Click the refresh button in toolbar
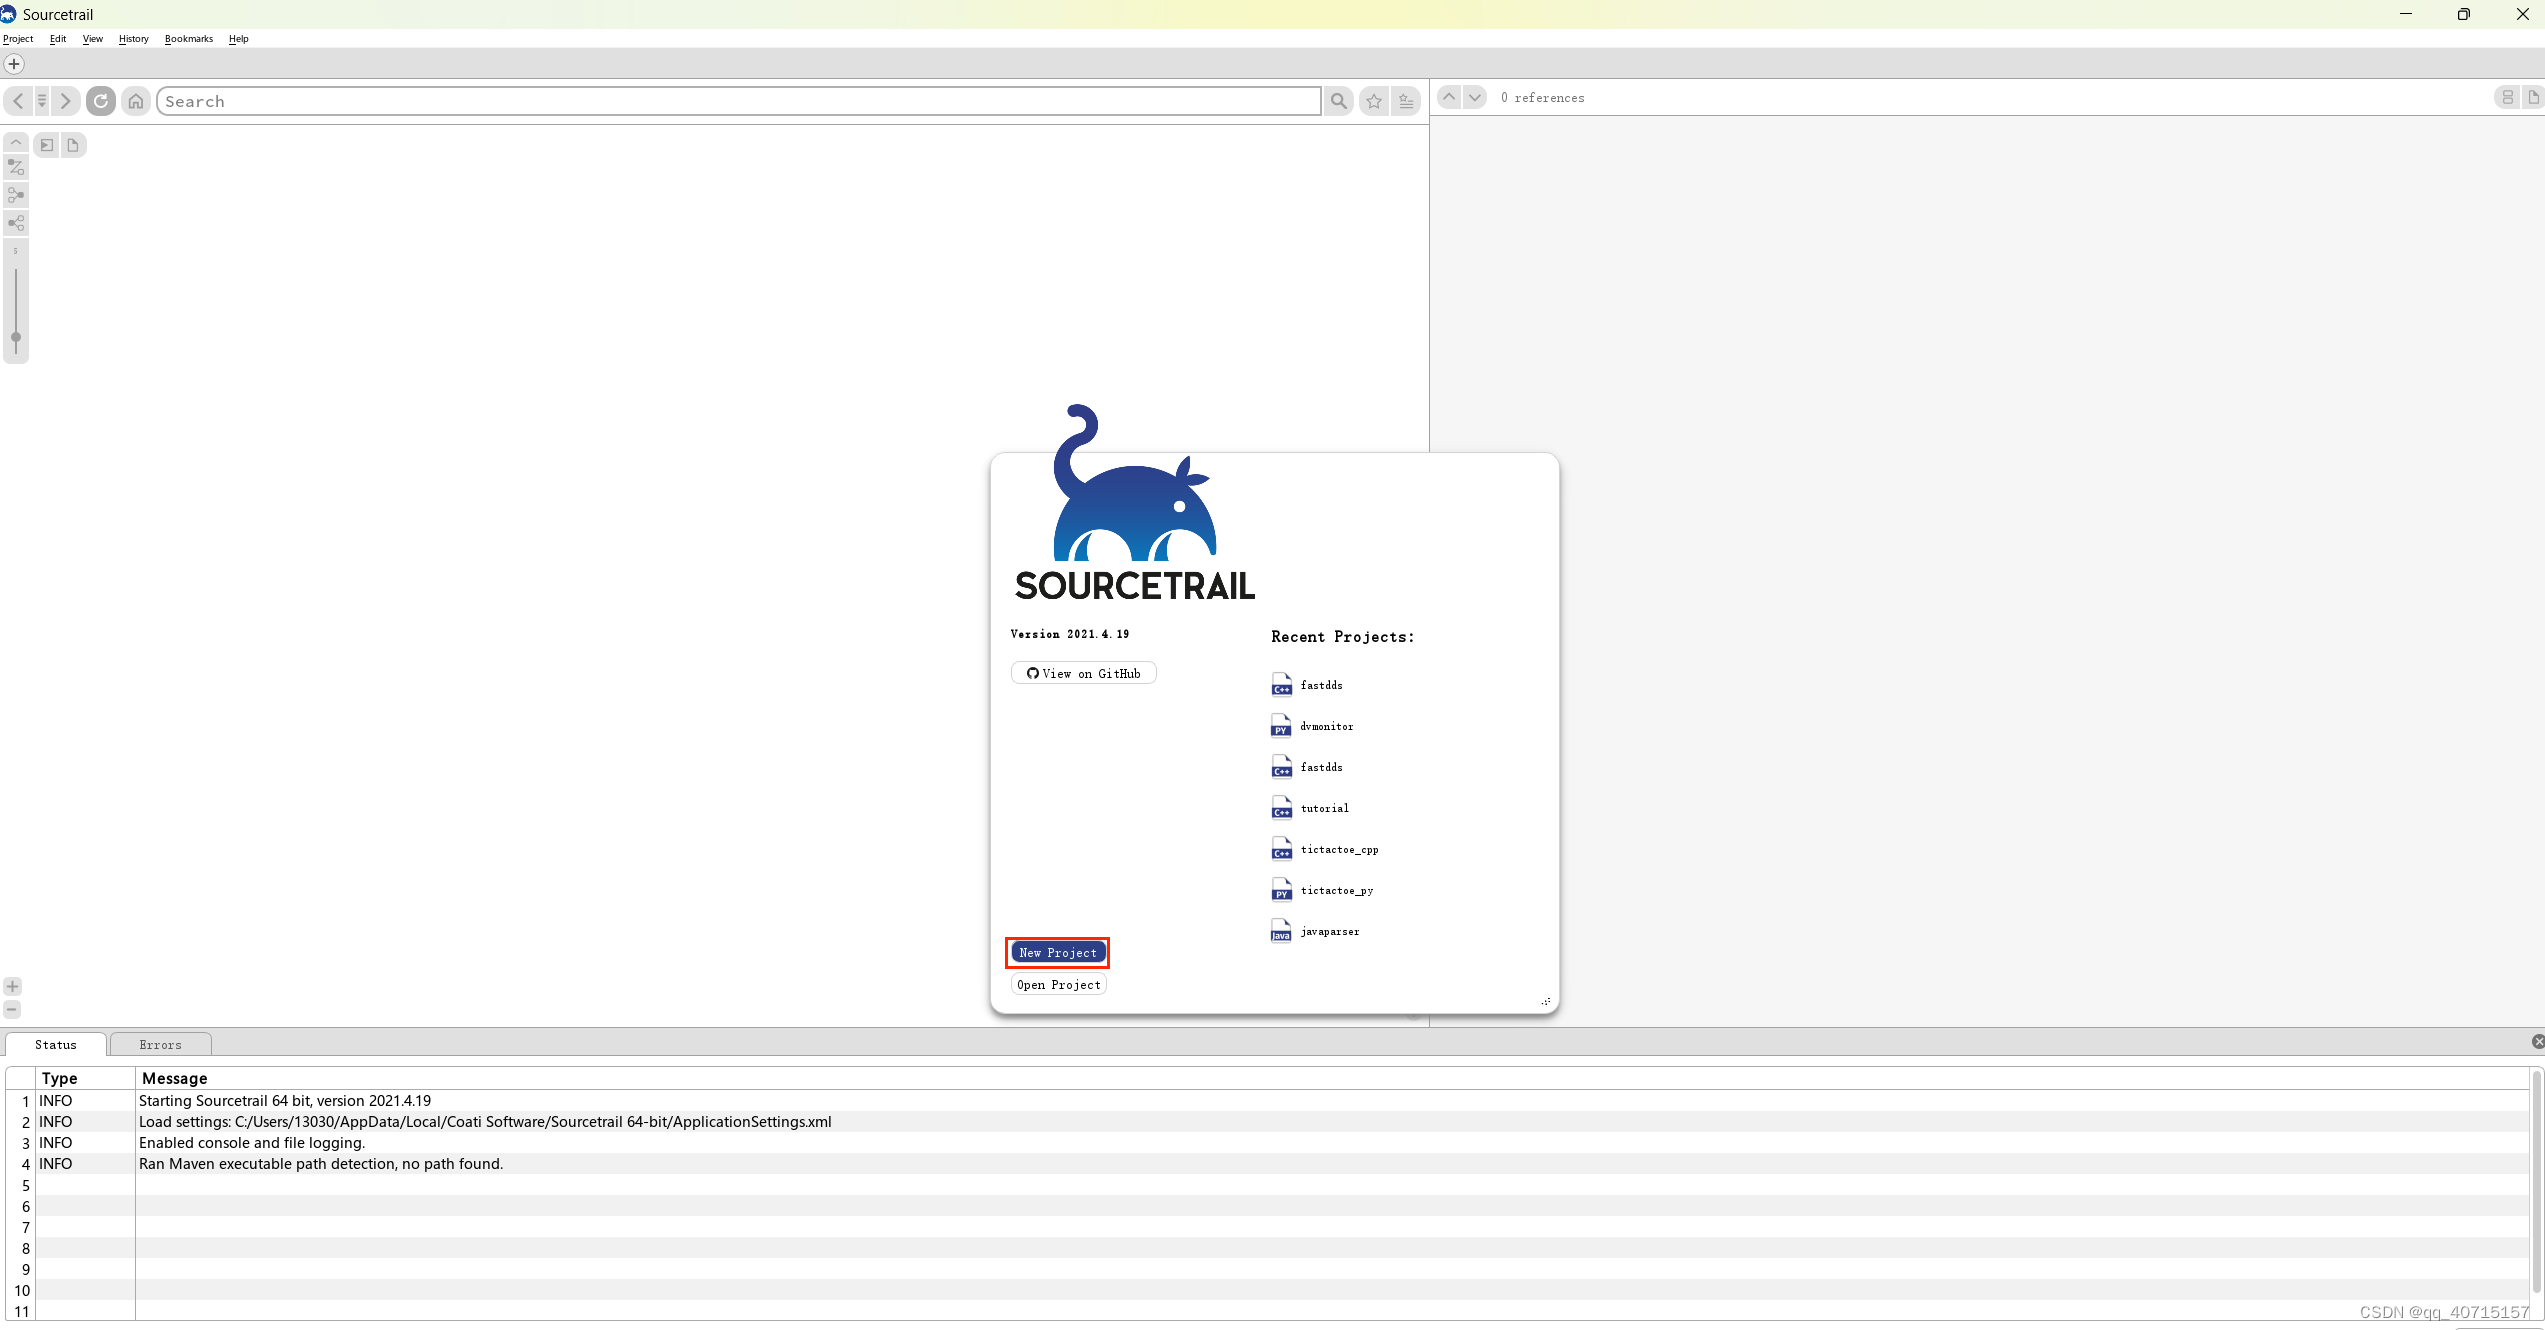Image resolution: width=2545 pixels, height=1330 pixels. tap(101, 101)
